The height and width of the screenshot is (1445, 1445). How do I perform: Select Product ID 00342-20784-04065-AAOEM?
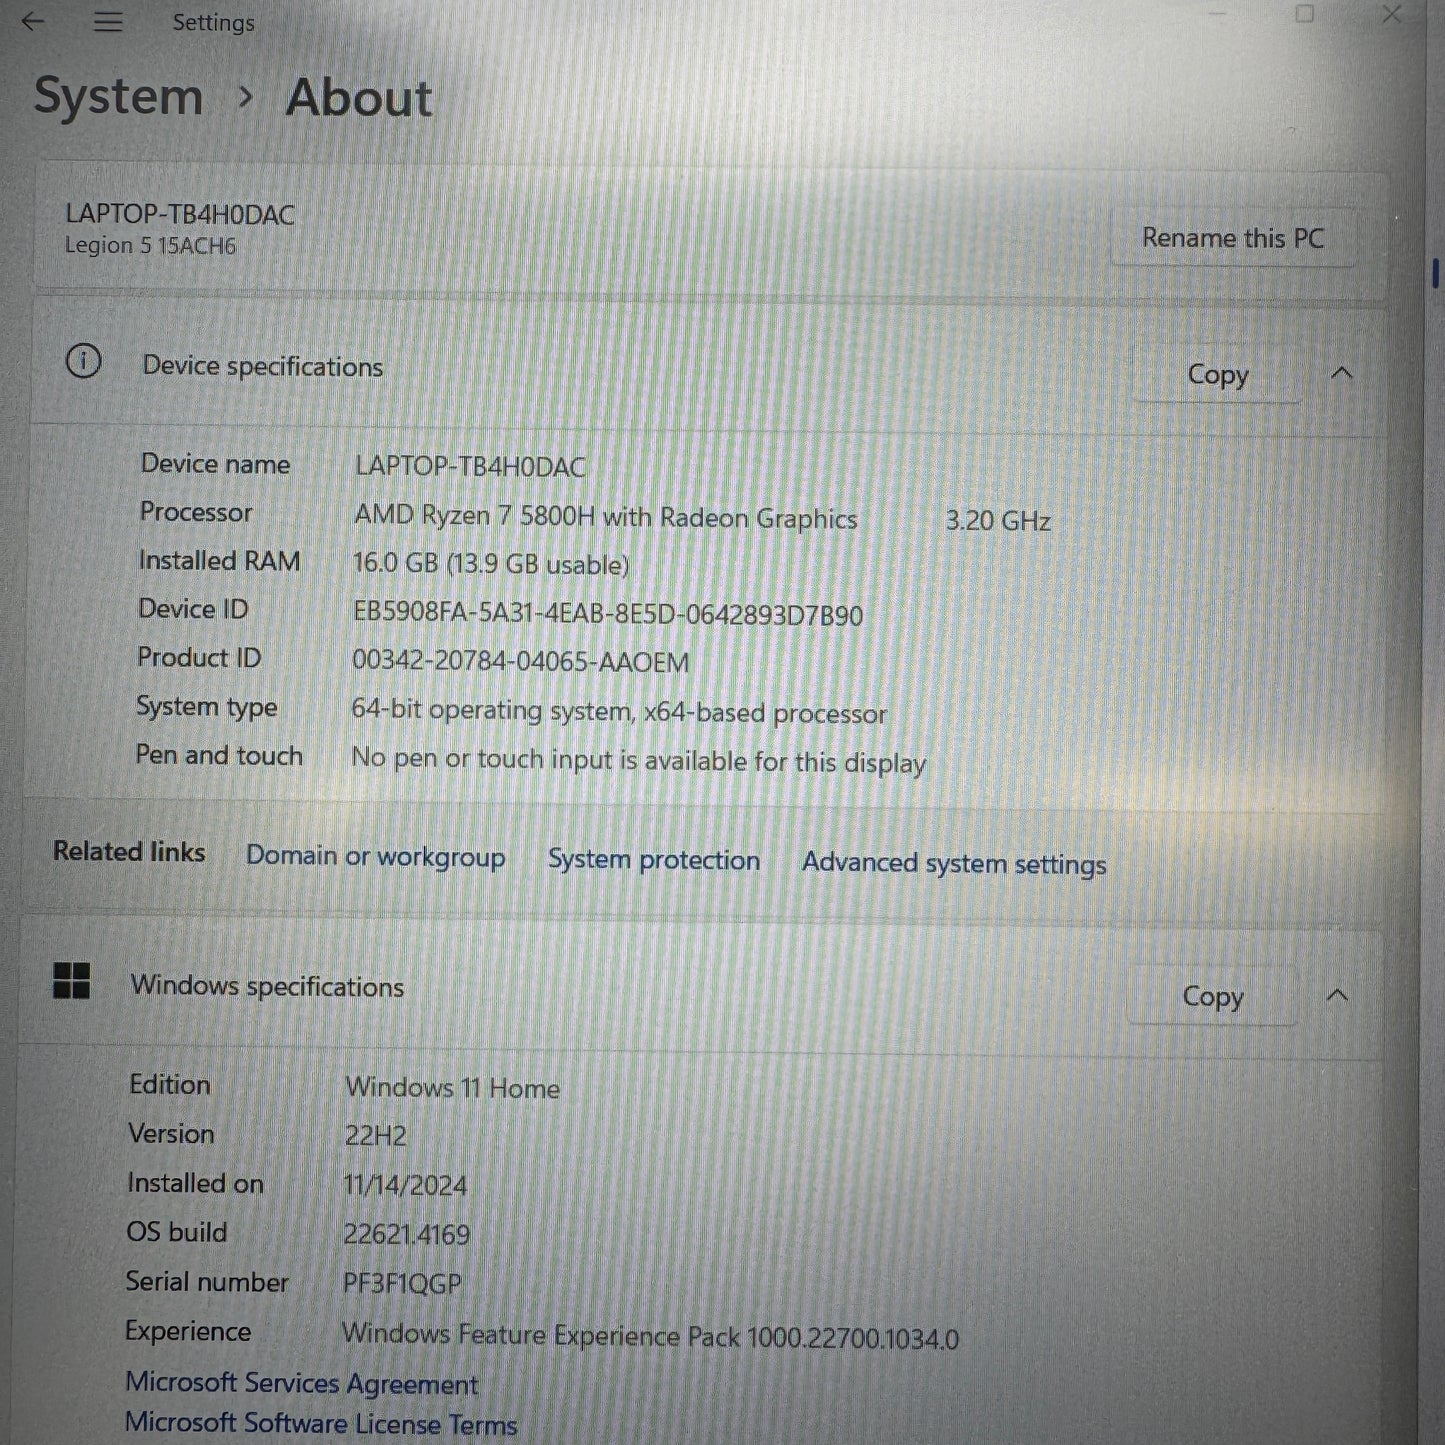[x=520, y=661]
